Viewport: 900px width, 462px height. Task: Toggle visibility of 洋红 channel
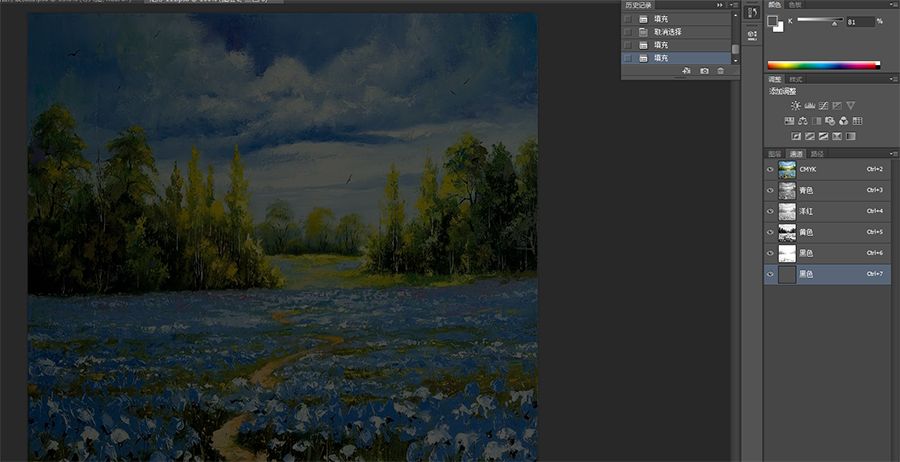[x=770, y=211]
